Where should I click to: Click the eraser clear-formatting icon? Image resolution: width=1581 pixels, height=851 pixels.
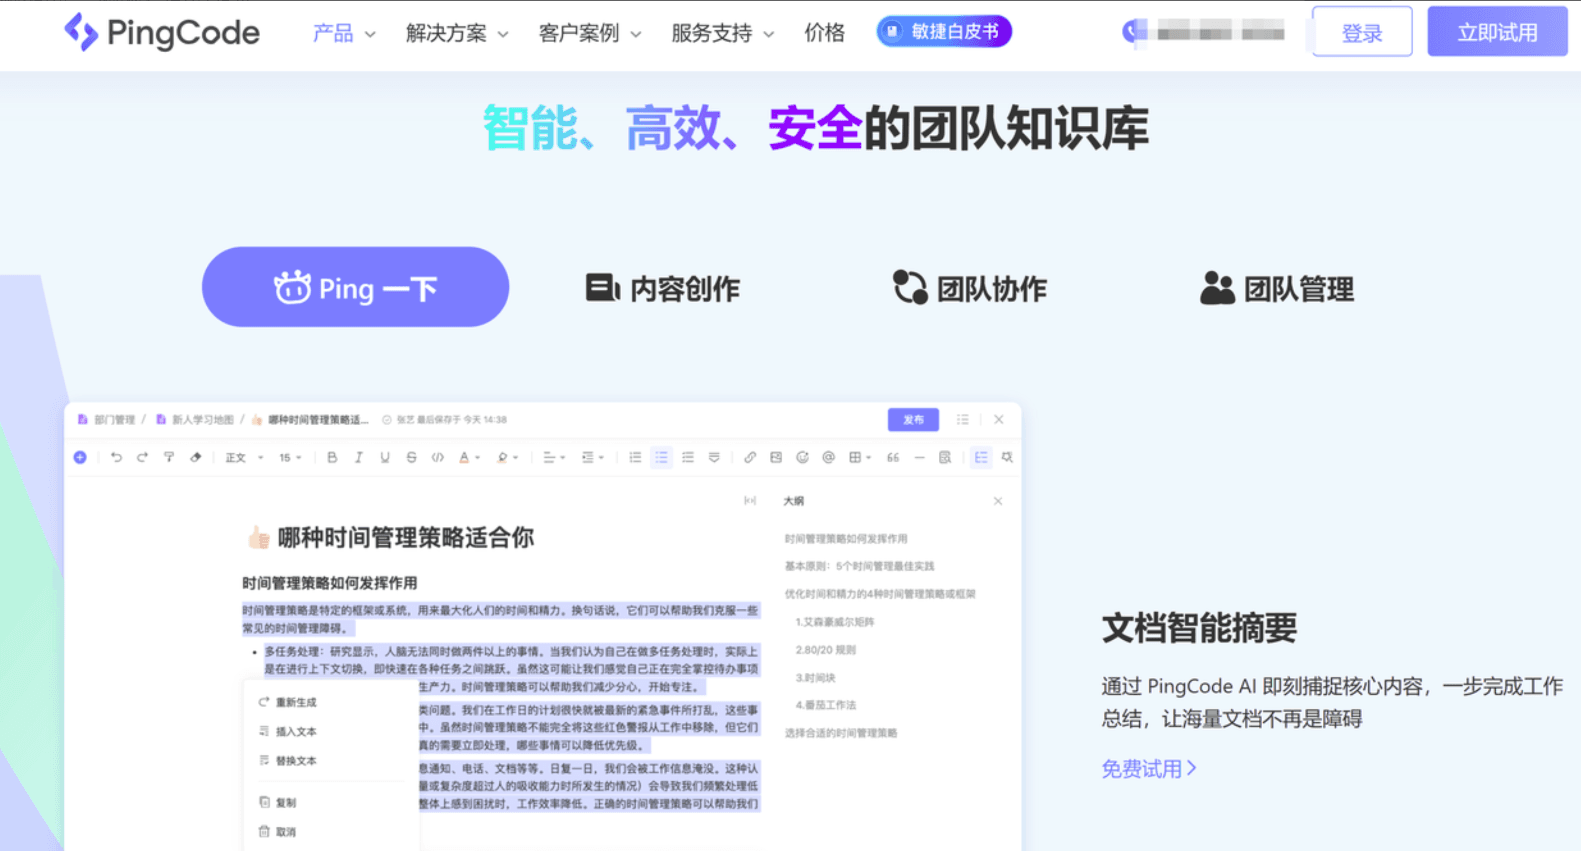click(196, 458)
